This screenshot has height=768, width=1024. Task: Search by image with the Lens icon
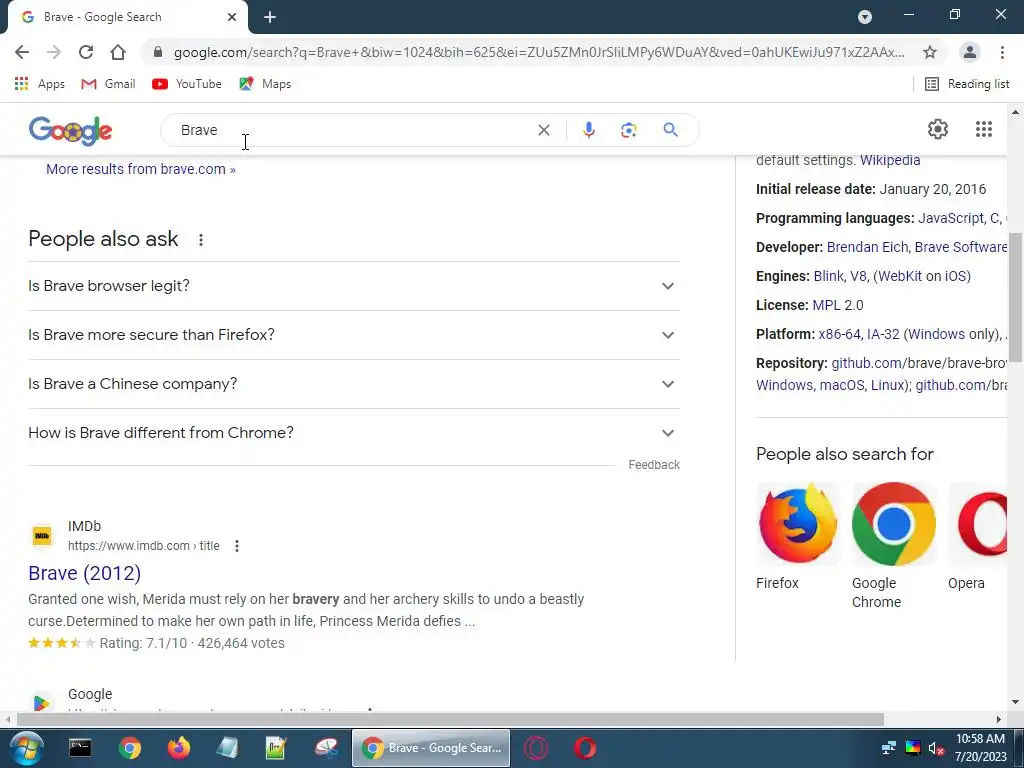click(x=628, y=130)
